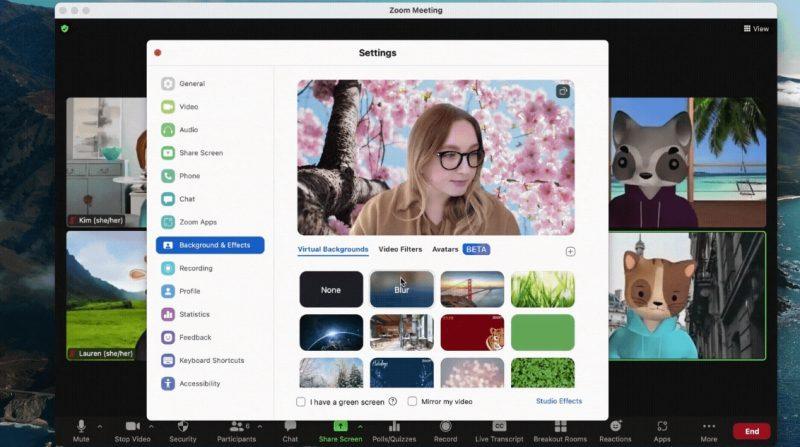Open Share Screen settings

click(192, 153)
